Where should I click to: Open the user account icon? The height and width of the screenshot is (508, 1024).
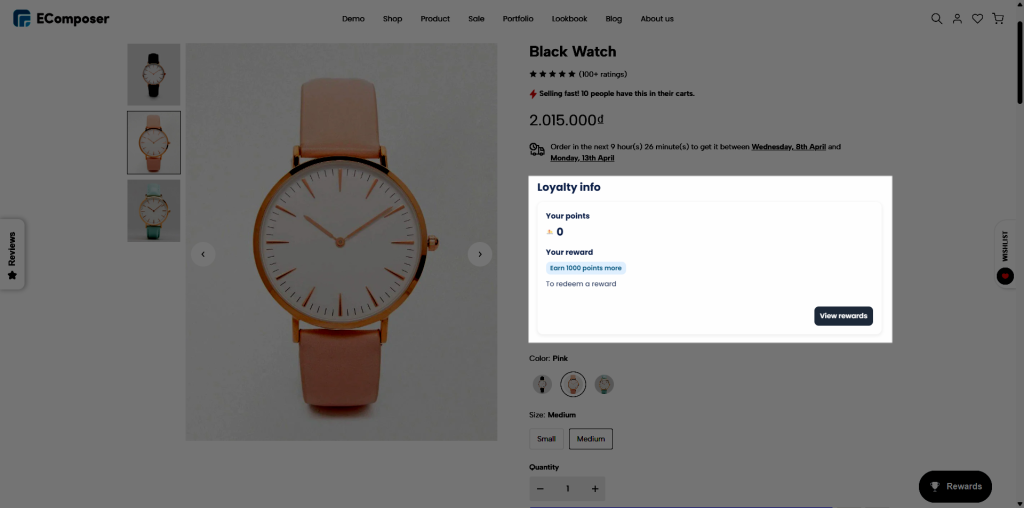tap(957, 19)
